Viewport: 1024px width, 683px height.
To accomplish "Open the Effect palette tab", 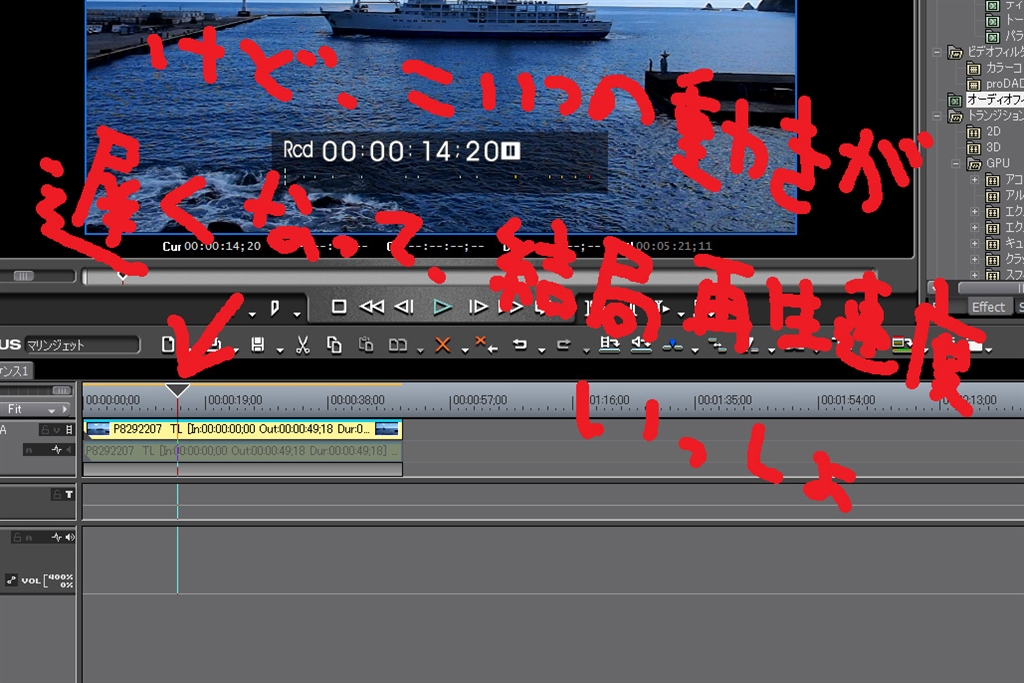I will coord(987,307).
